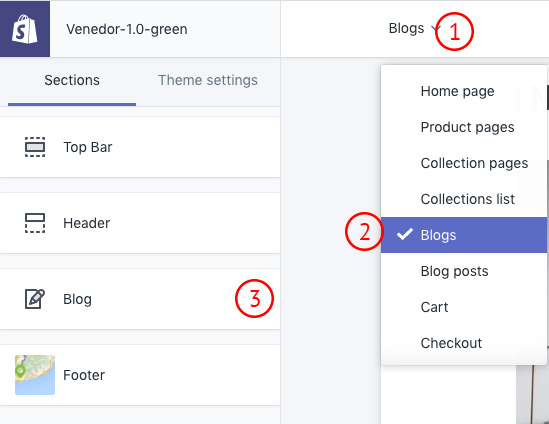Viewport: 549px width, 424px height.
Task: Switch to the Theme settings tab
Action: point(208,80)
